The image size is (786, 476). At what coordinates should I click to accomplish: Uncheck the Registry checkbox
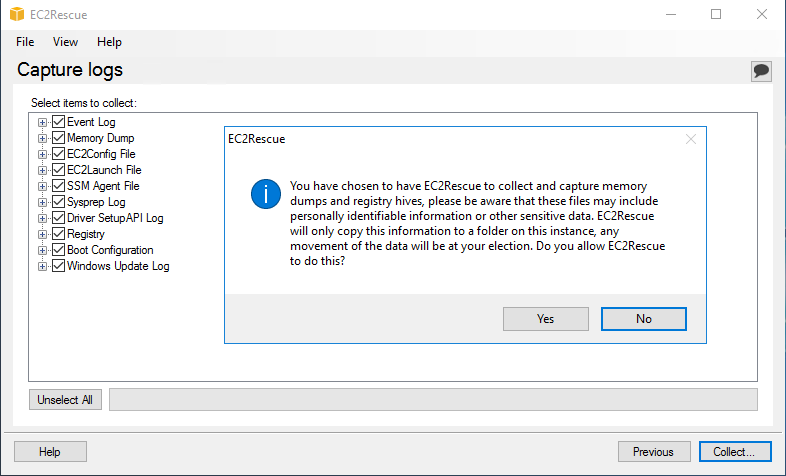click(x=59, y=234)
